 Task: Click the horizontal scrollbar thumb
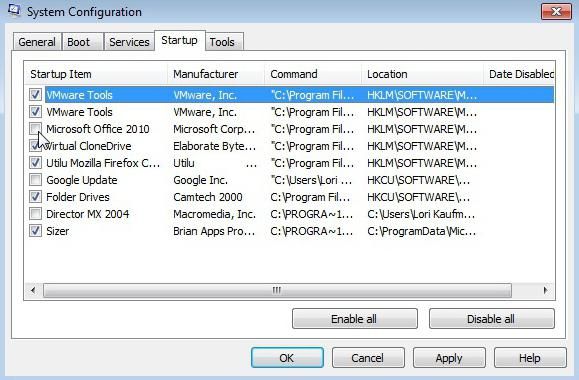click(x=277, y=290)
